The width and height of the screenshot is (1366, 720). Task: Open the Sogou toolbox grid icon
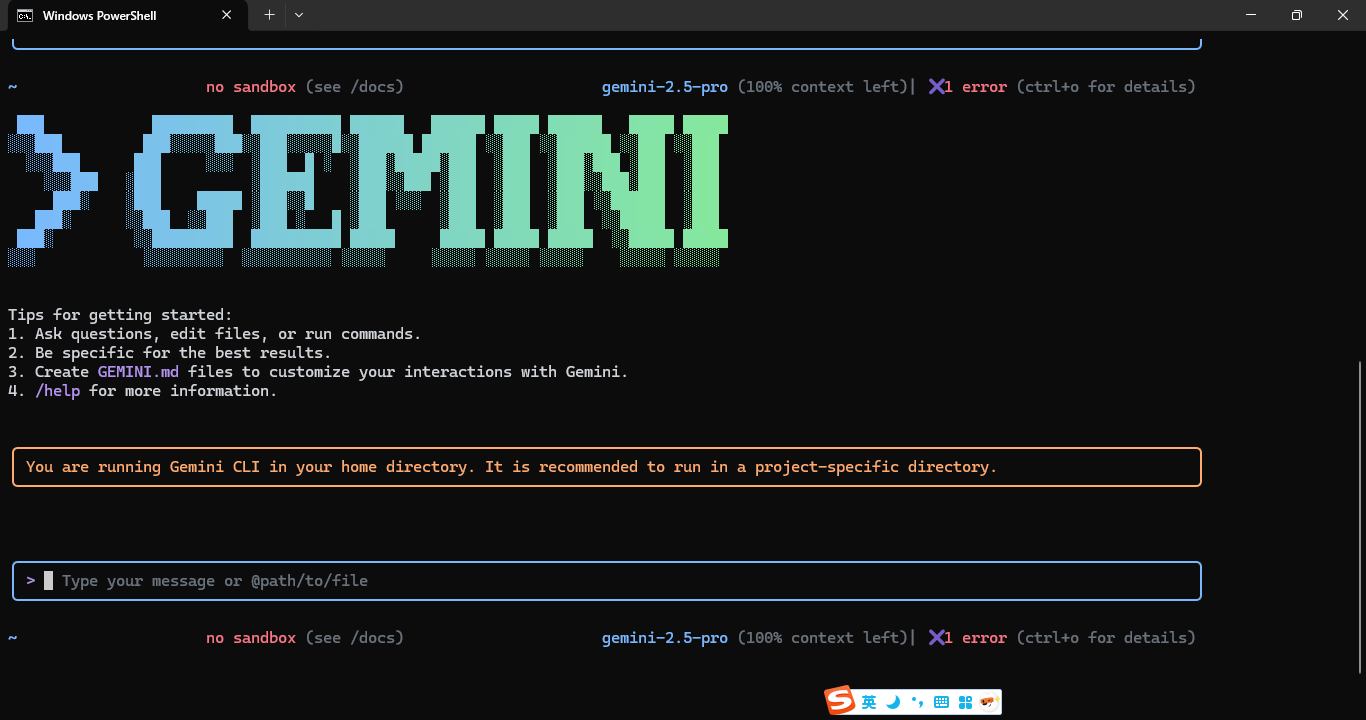(x=965, y=703)
